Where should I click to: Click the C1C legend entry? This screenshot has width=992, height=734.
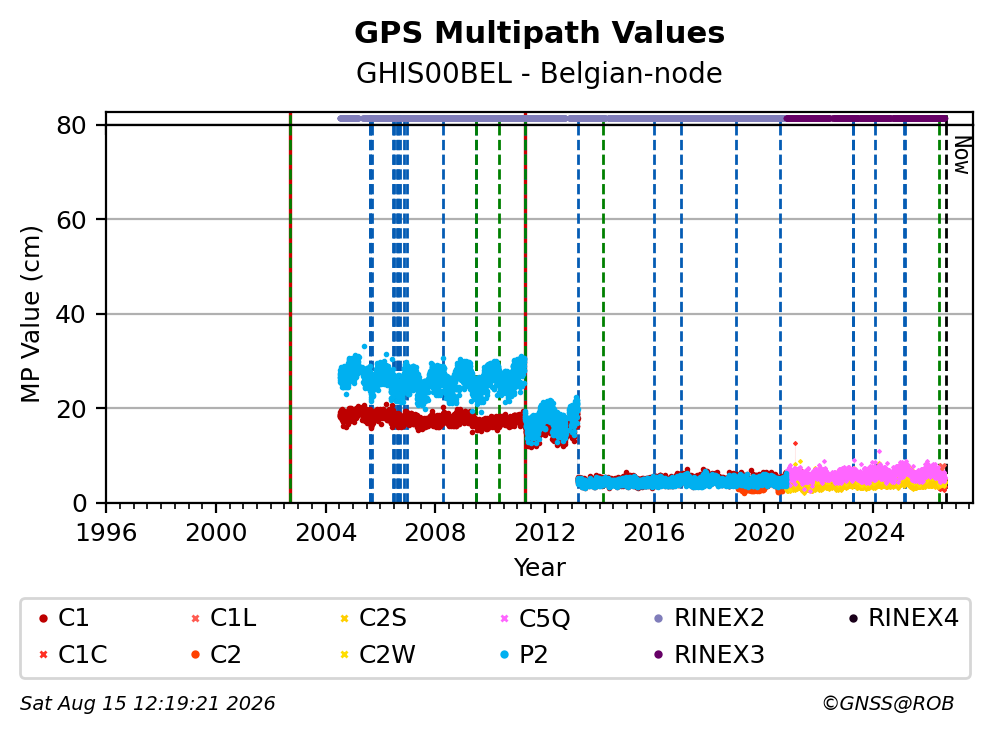[72, 654]
